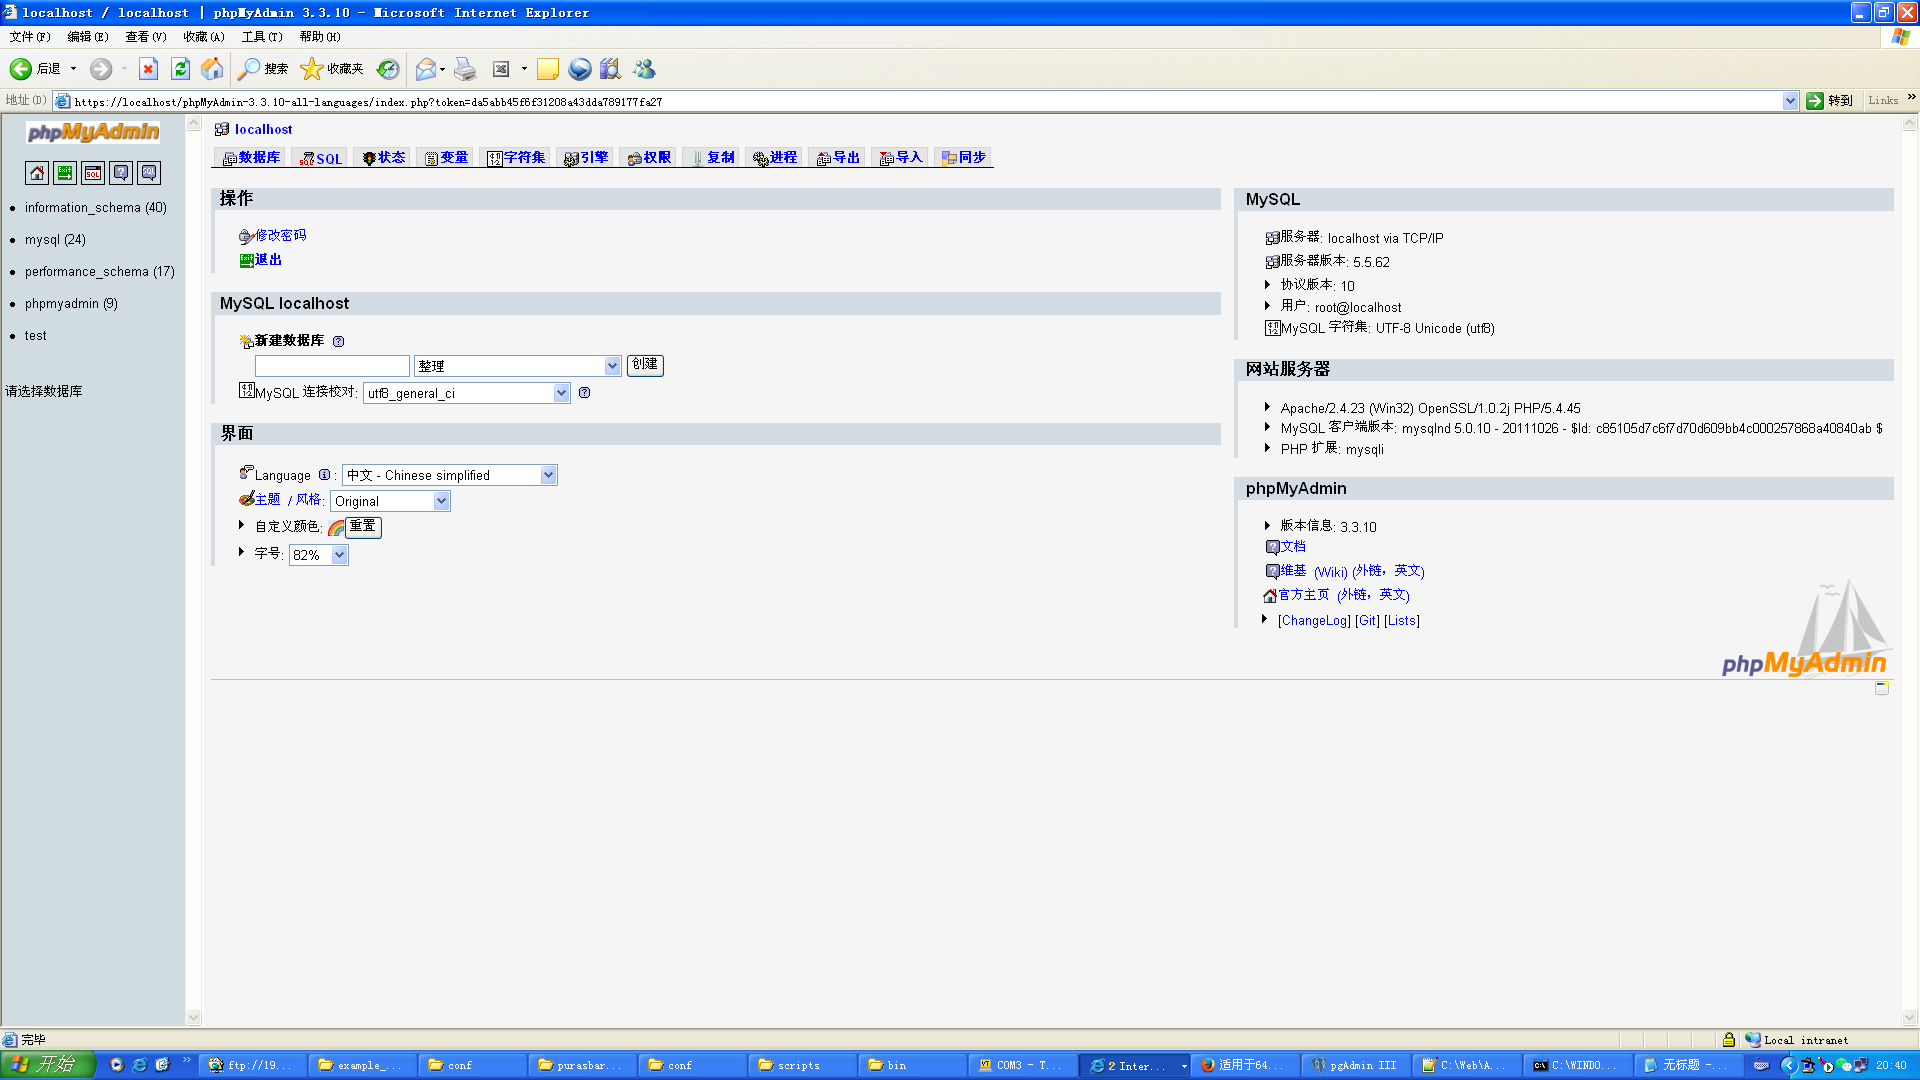Open the 状态 (Status) tab

(383, 158)
